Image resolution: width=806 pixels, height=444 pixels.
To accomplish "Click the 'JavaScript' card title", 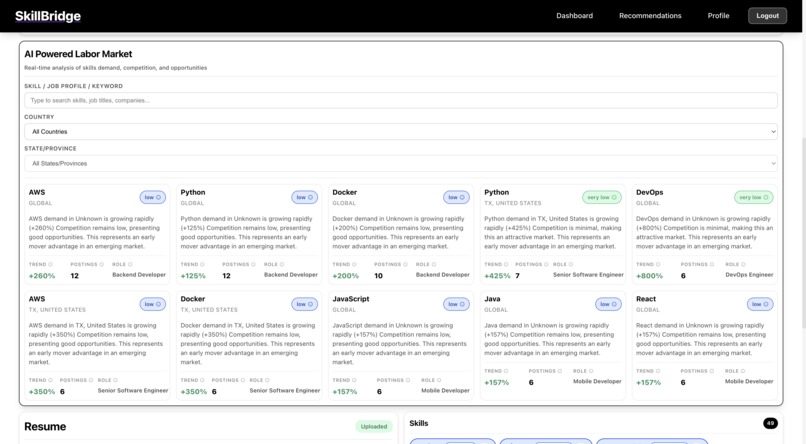I will coord(351,299).
